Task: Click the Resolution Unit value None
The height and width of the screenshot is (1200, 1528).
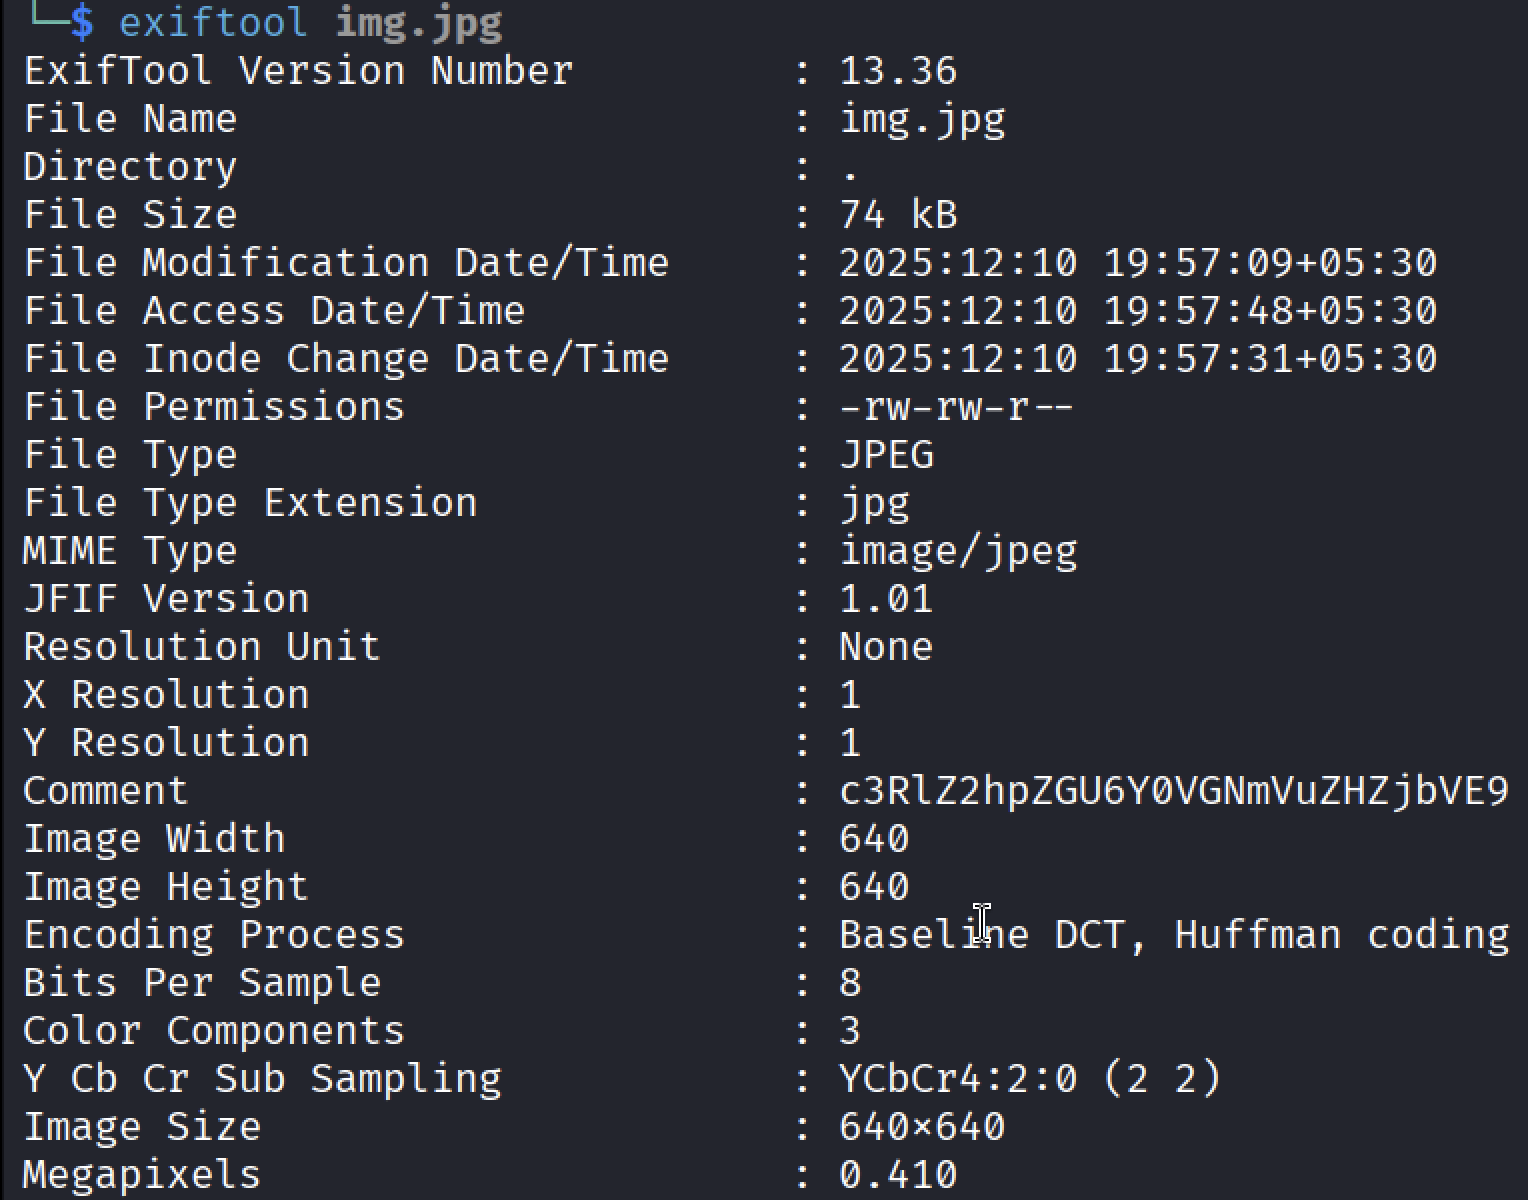Action: click(x=886, y=647)
